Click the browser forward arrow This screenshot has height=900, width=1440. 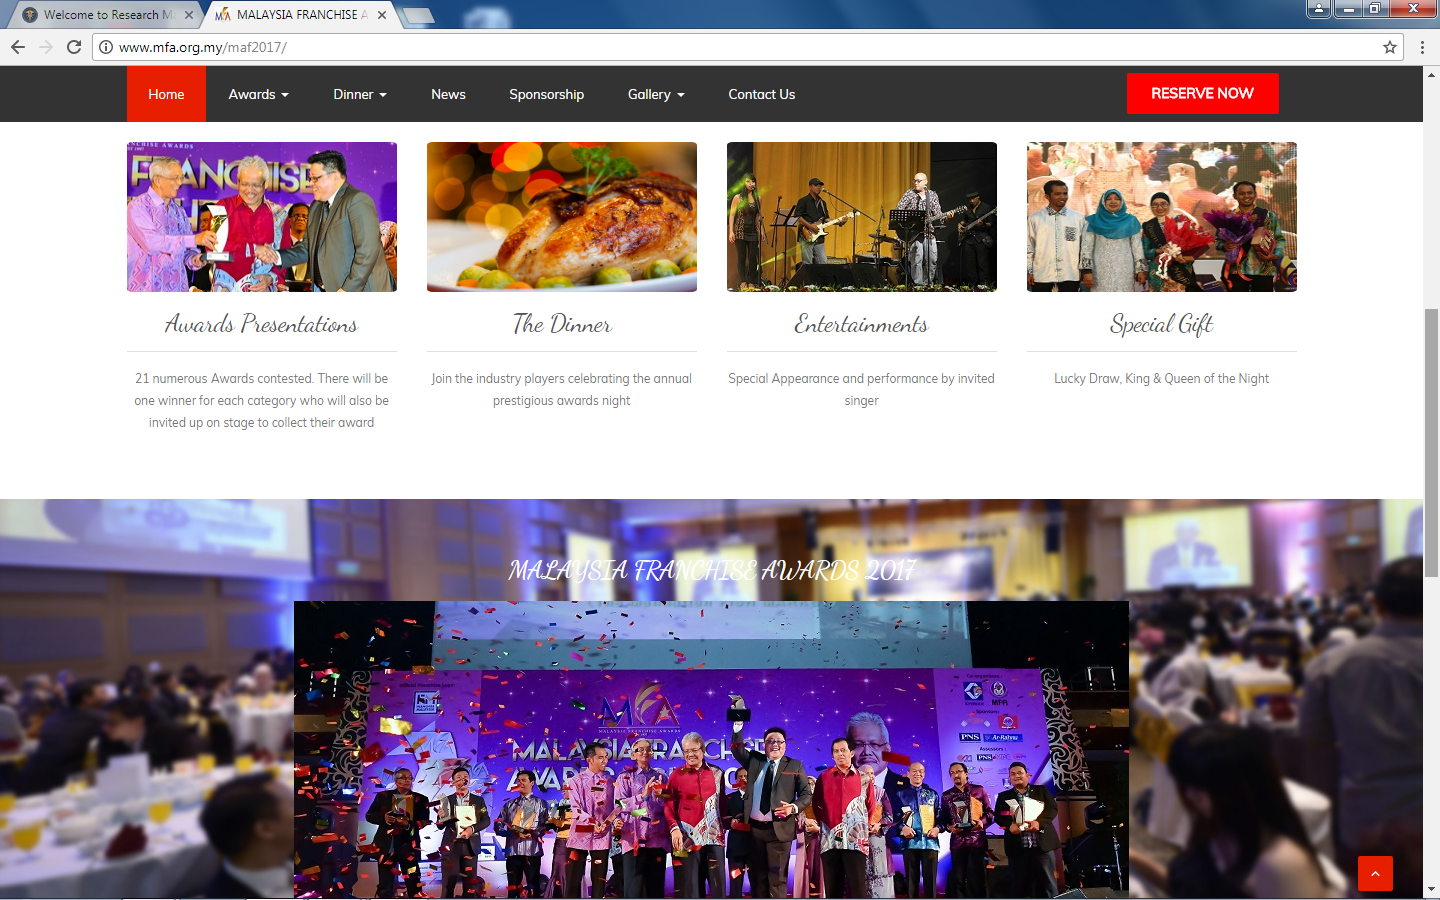[x=46, y=47]
